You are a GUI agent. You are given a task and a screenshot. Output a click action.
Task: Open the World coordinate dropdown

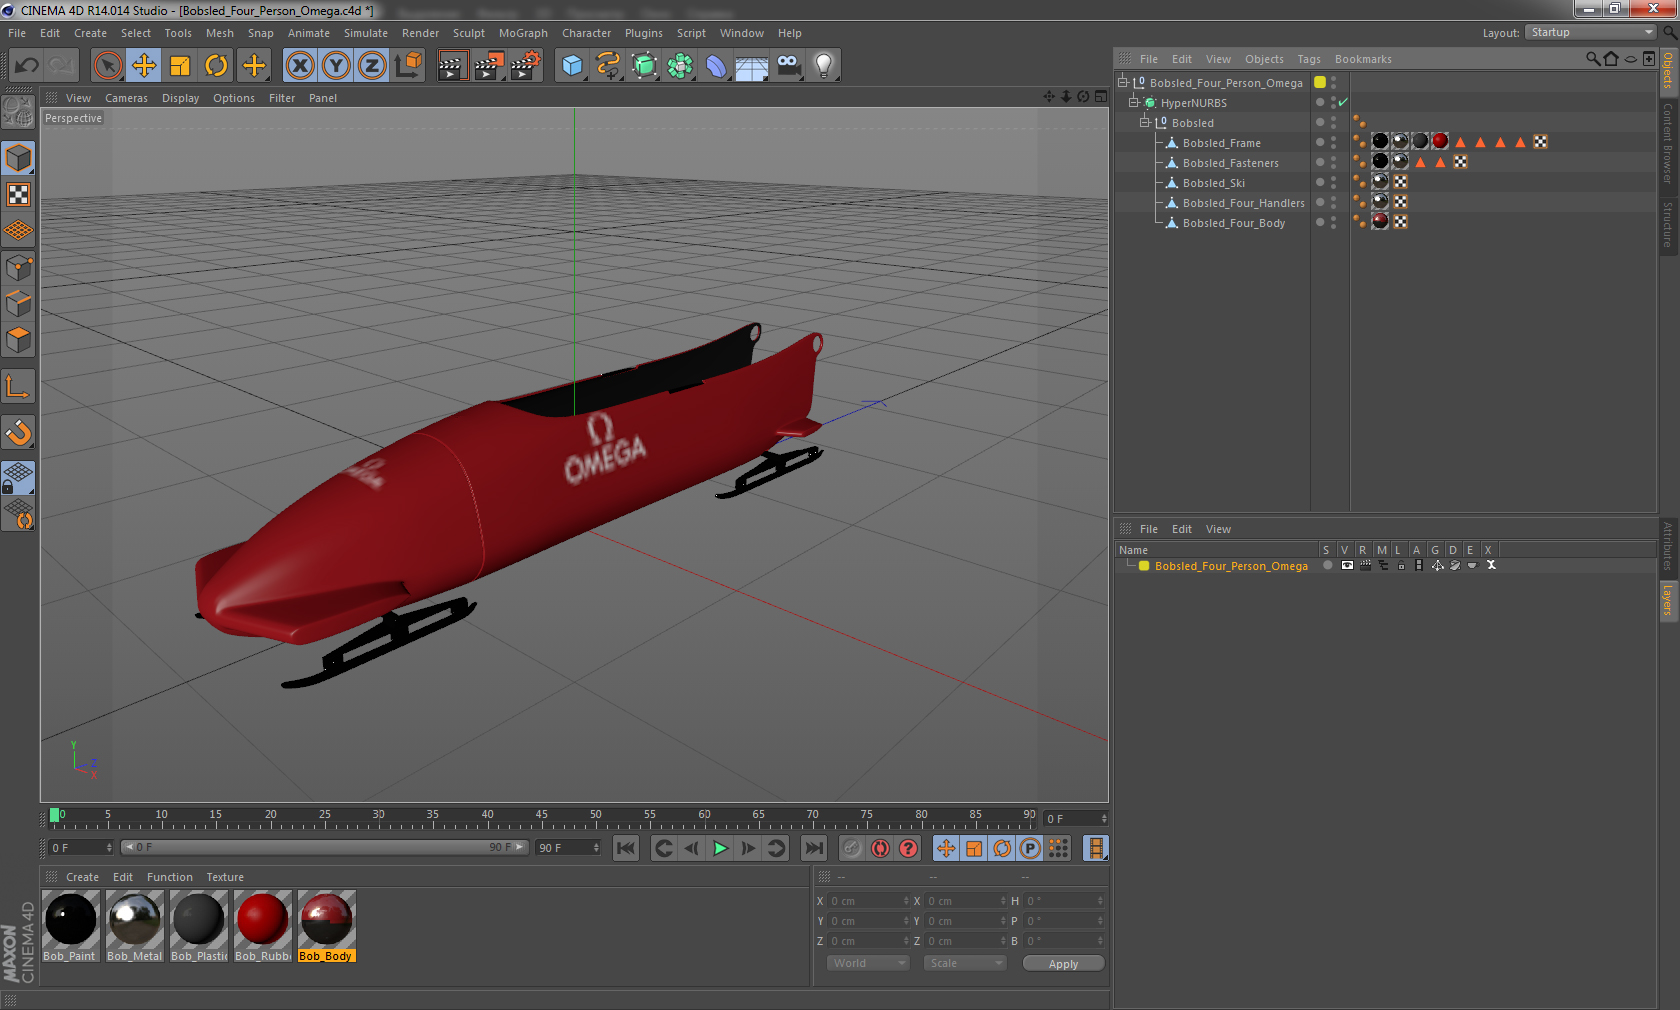[867, 963]
